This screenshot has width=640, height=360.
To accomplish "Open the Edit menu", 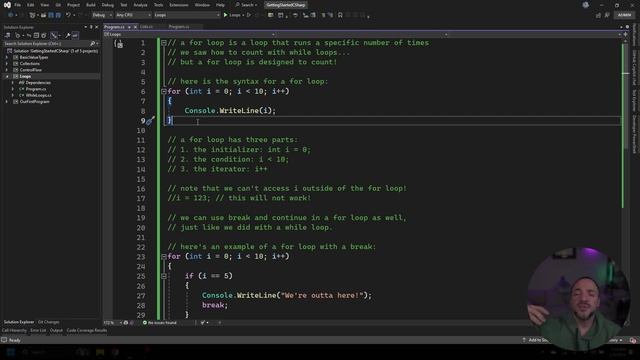I will tap(31, 5).
